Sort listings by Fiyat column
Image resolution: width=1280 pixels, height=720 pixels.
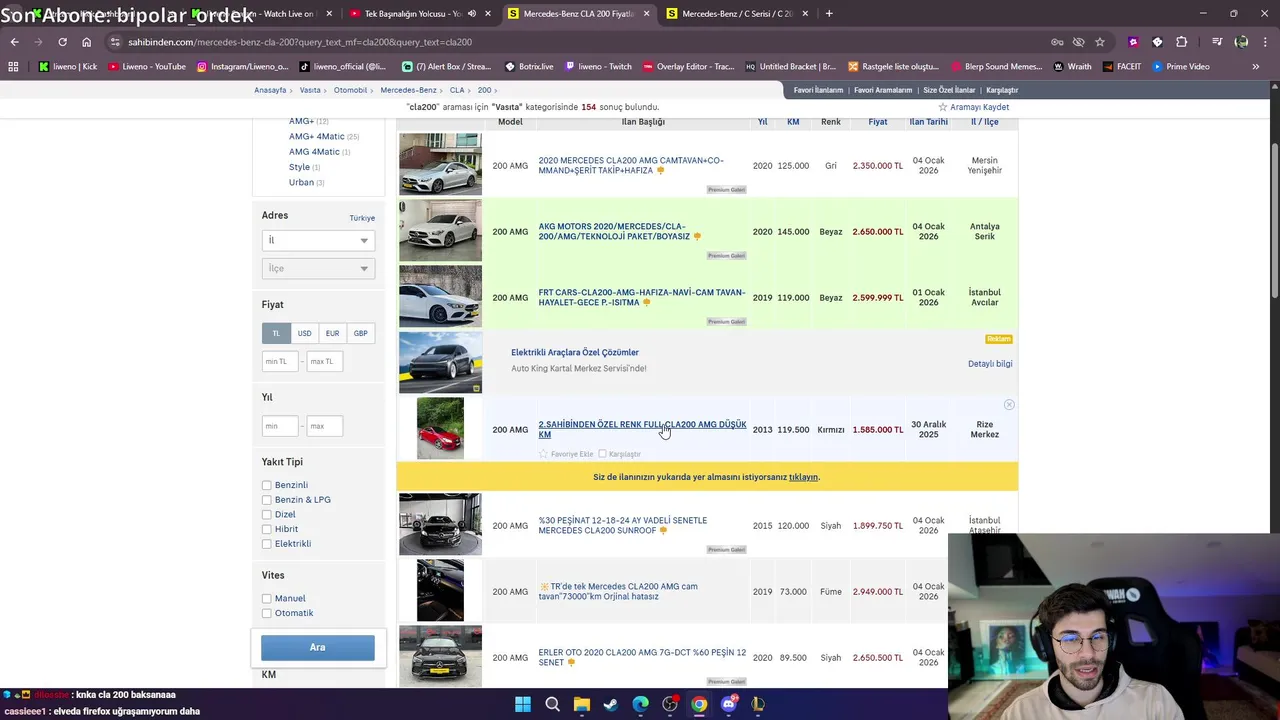878,122
